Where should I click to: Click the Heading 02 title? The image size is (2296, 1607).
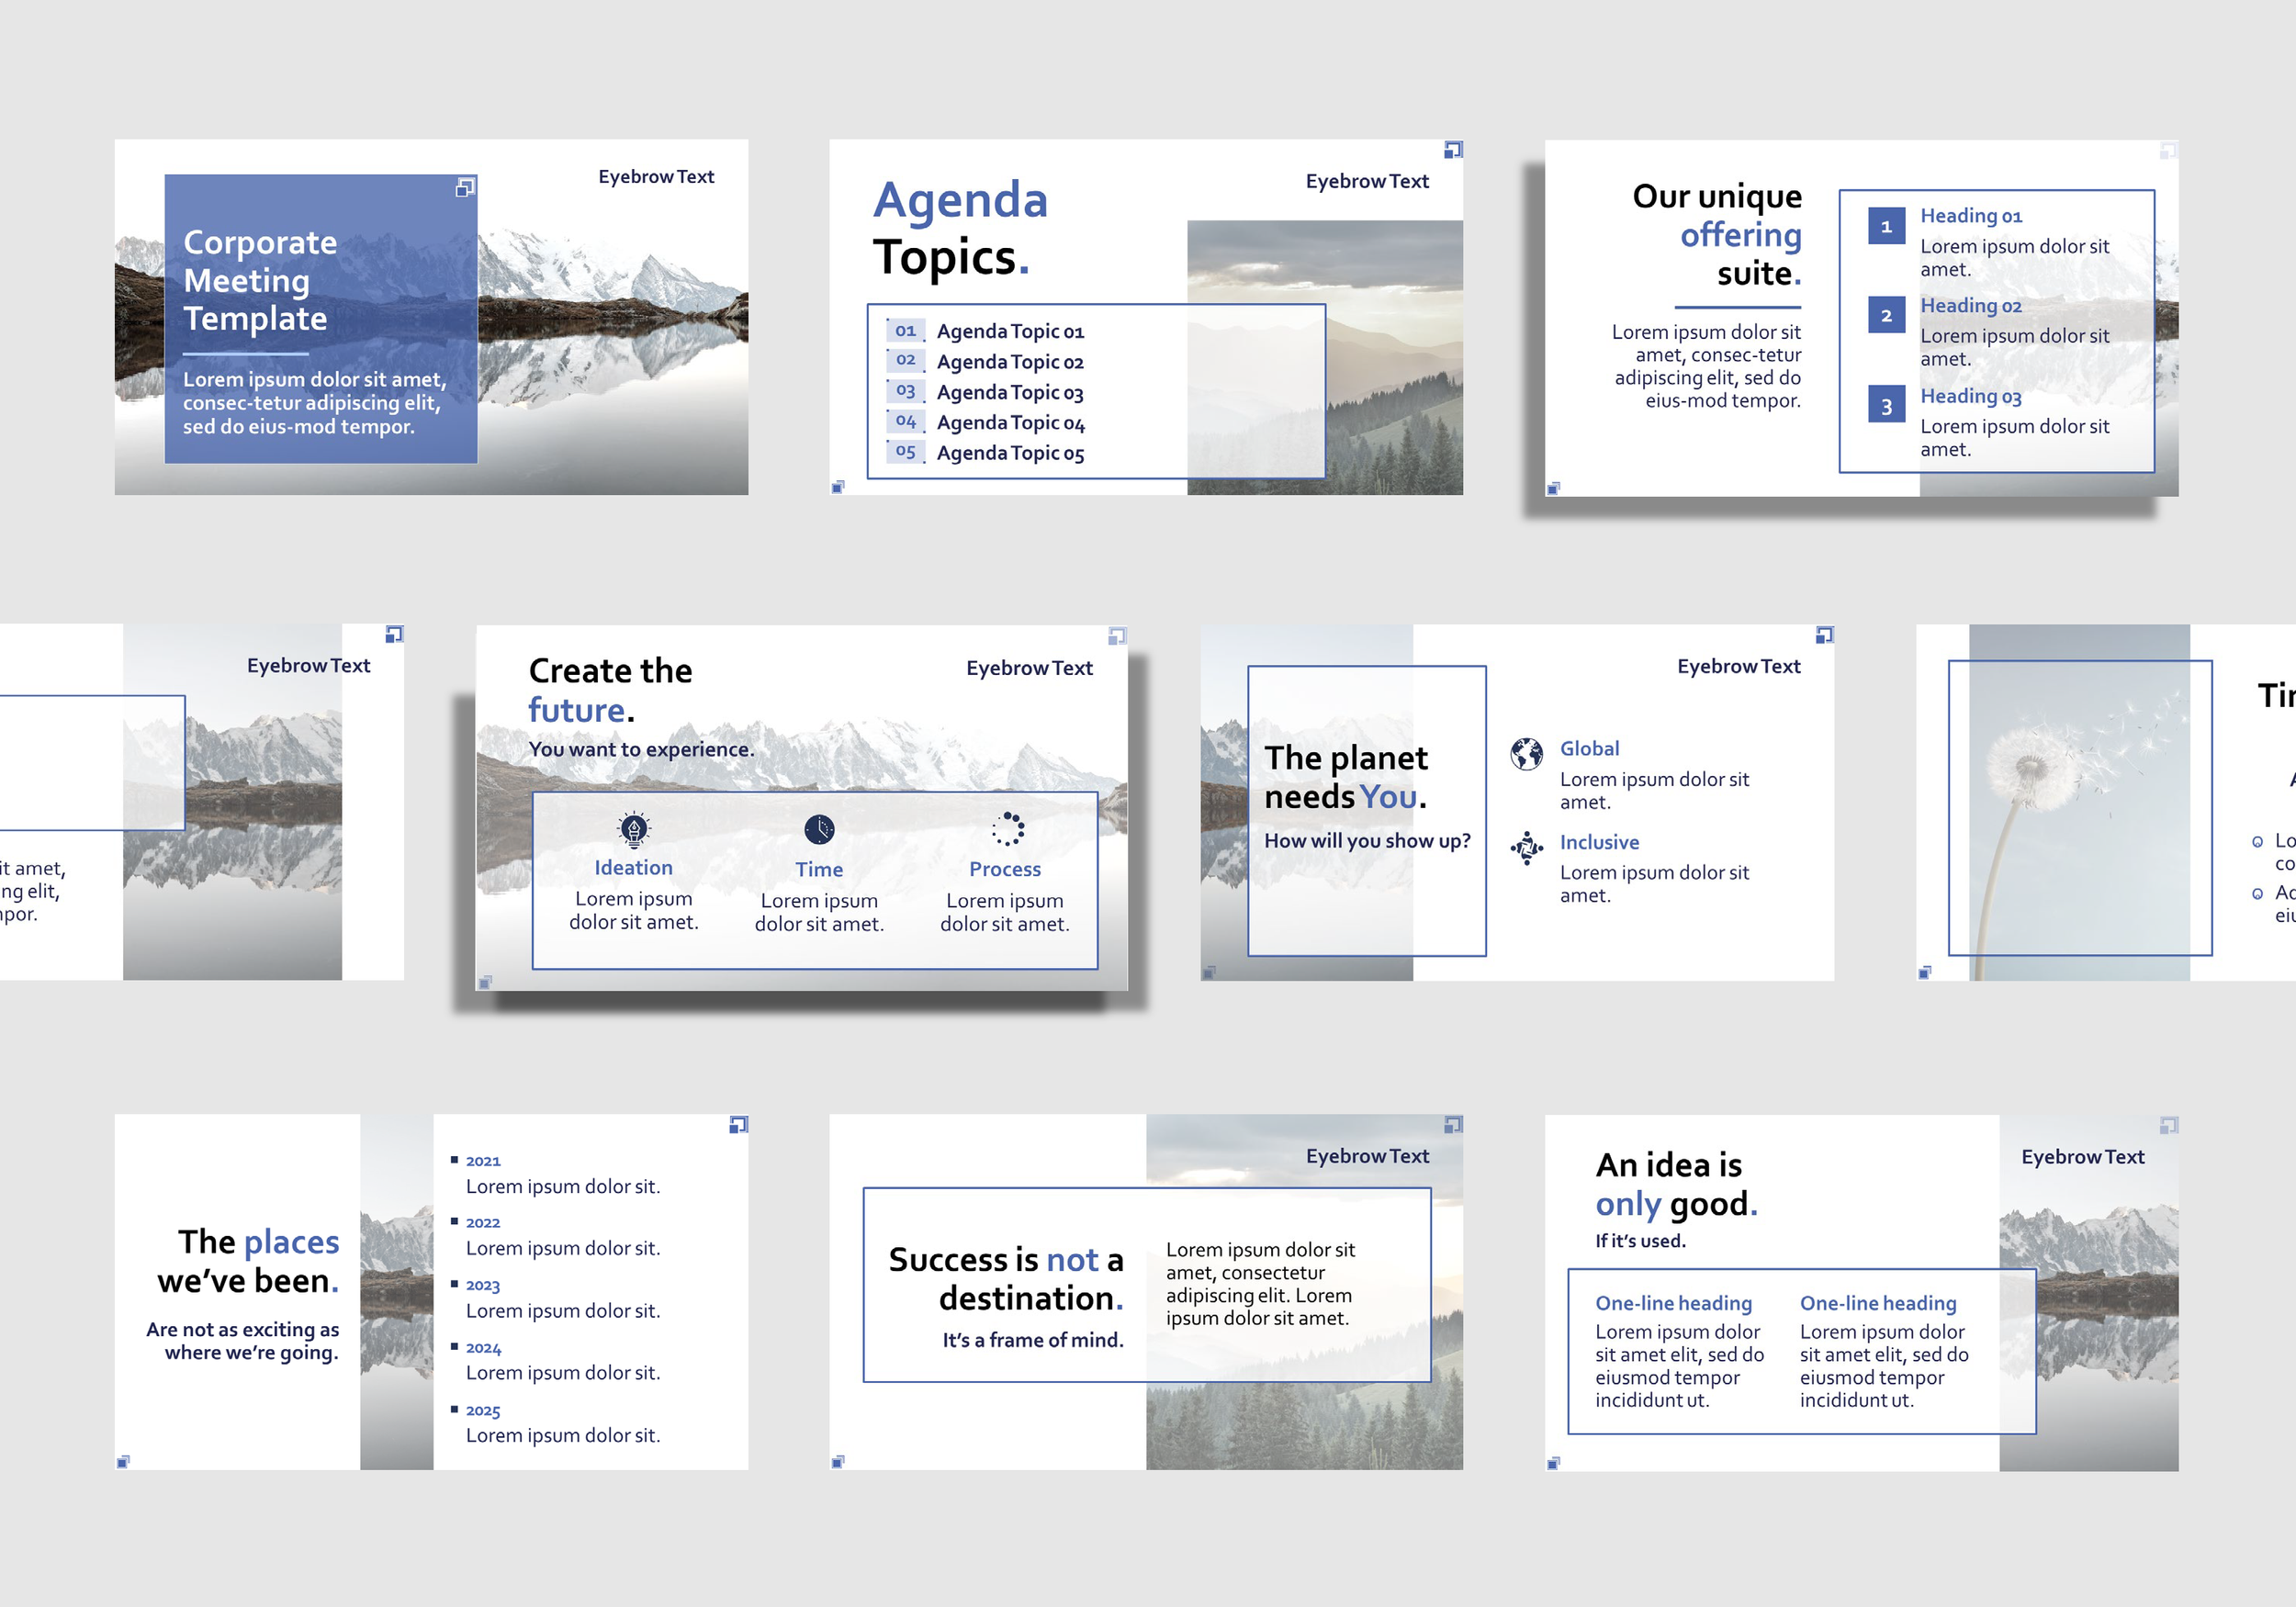point(1970,306)
